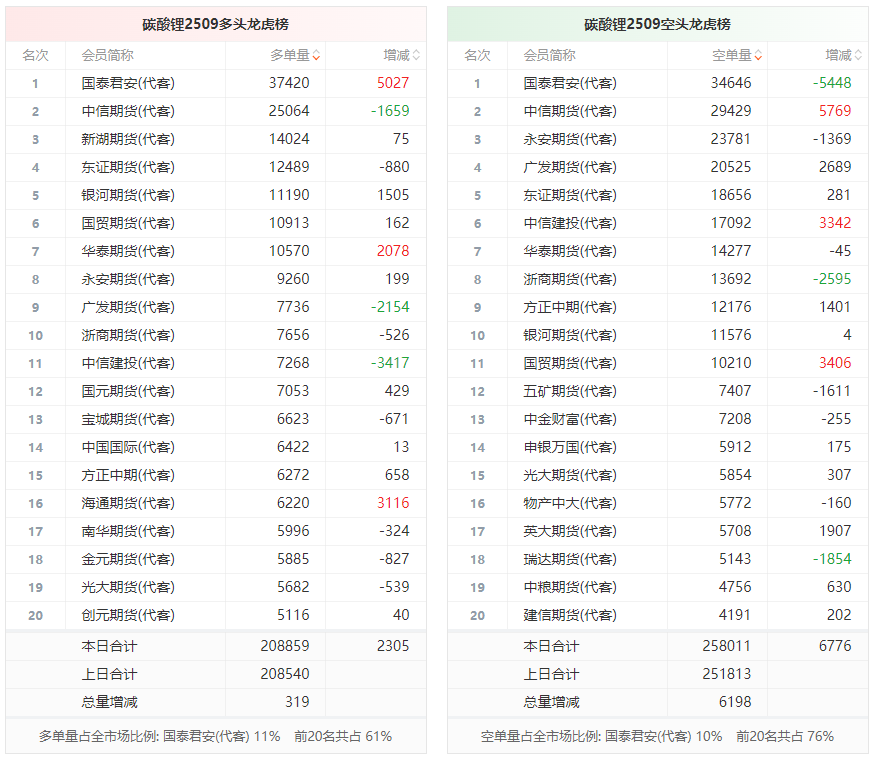
Task: Select 物产中大(代客) in short table
Action: point(570,503)
